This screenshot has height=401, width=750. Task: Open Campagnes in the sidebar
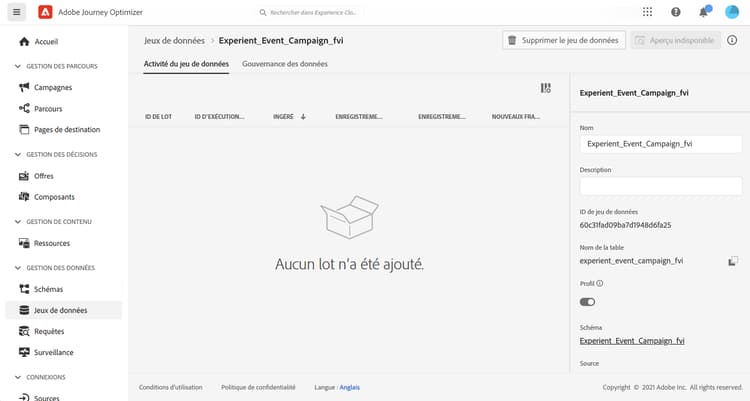[53, 88]
